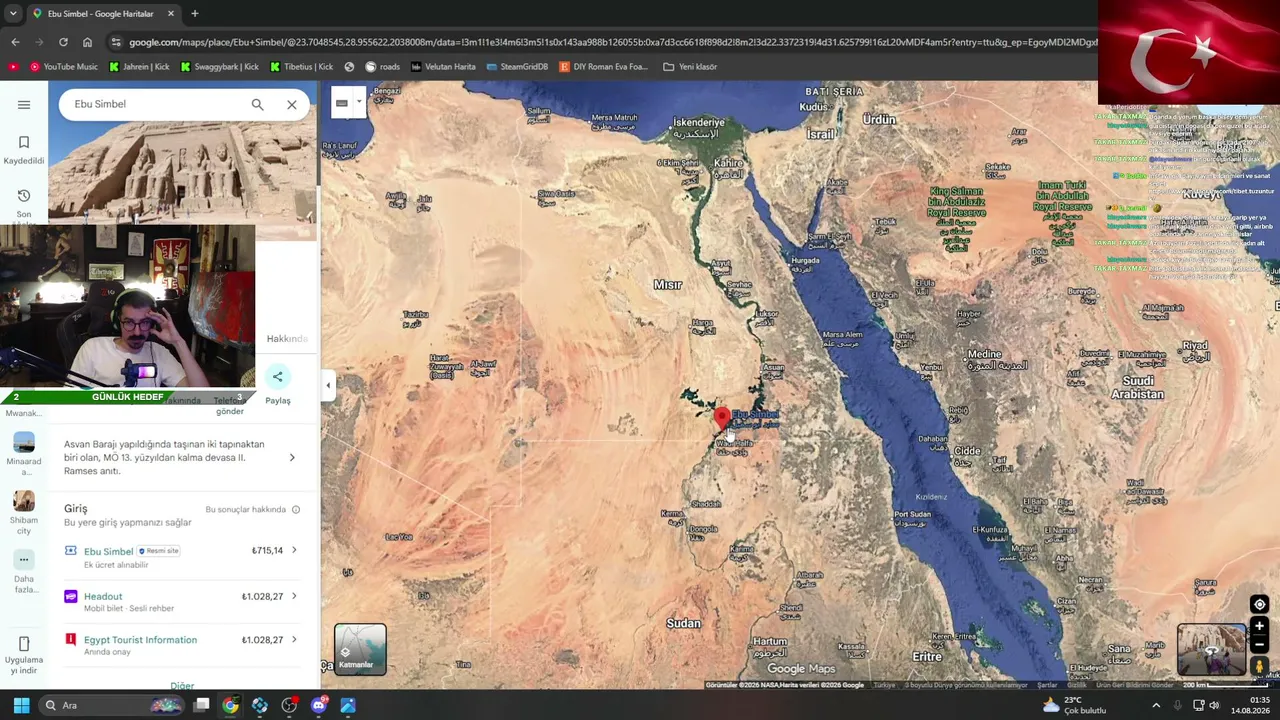Viewport: 1280px width, 720px height.
Task: Open the taskbar volume control
Action: point(1214,705)
